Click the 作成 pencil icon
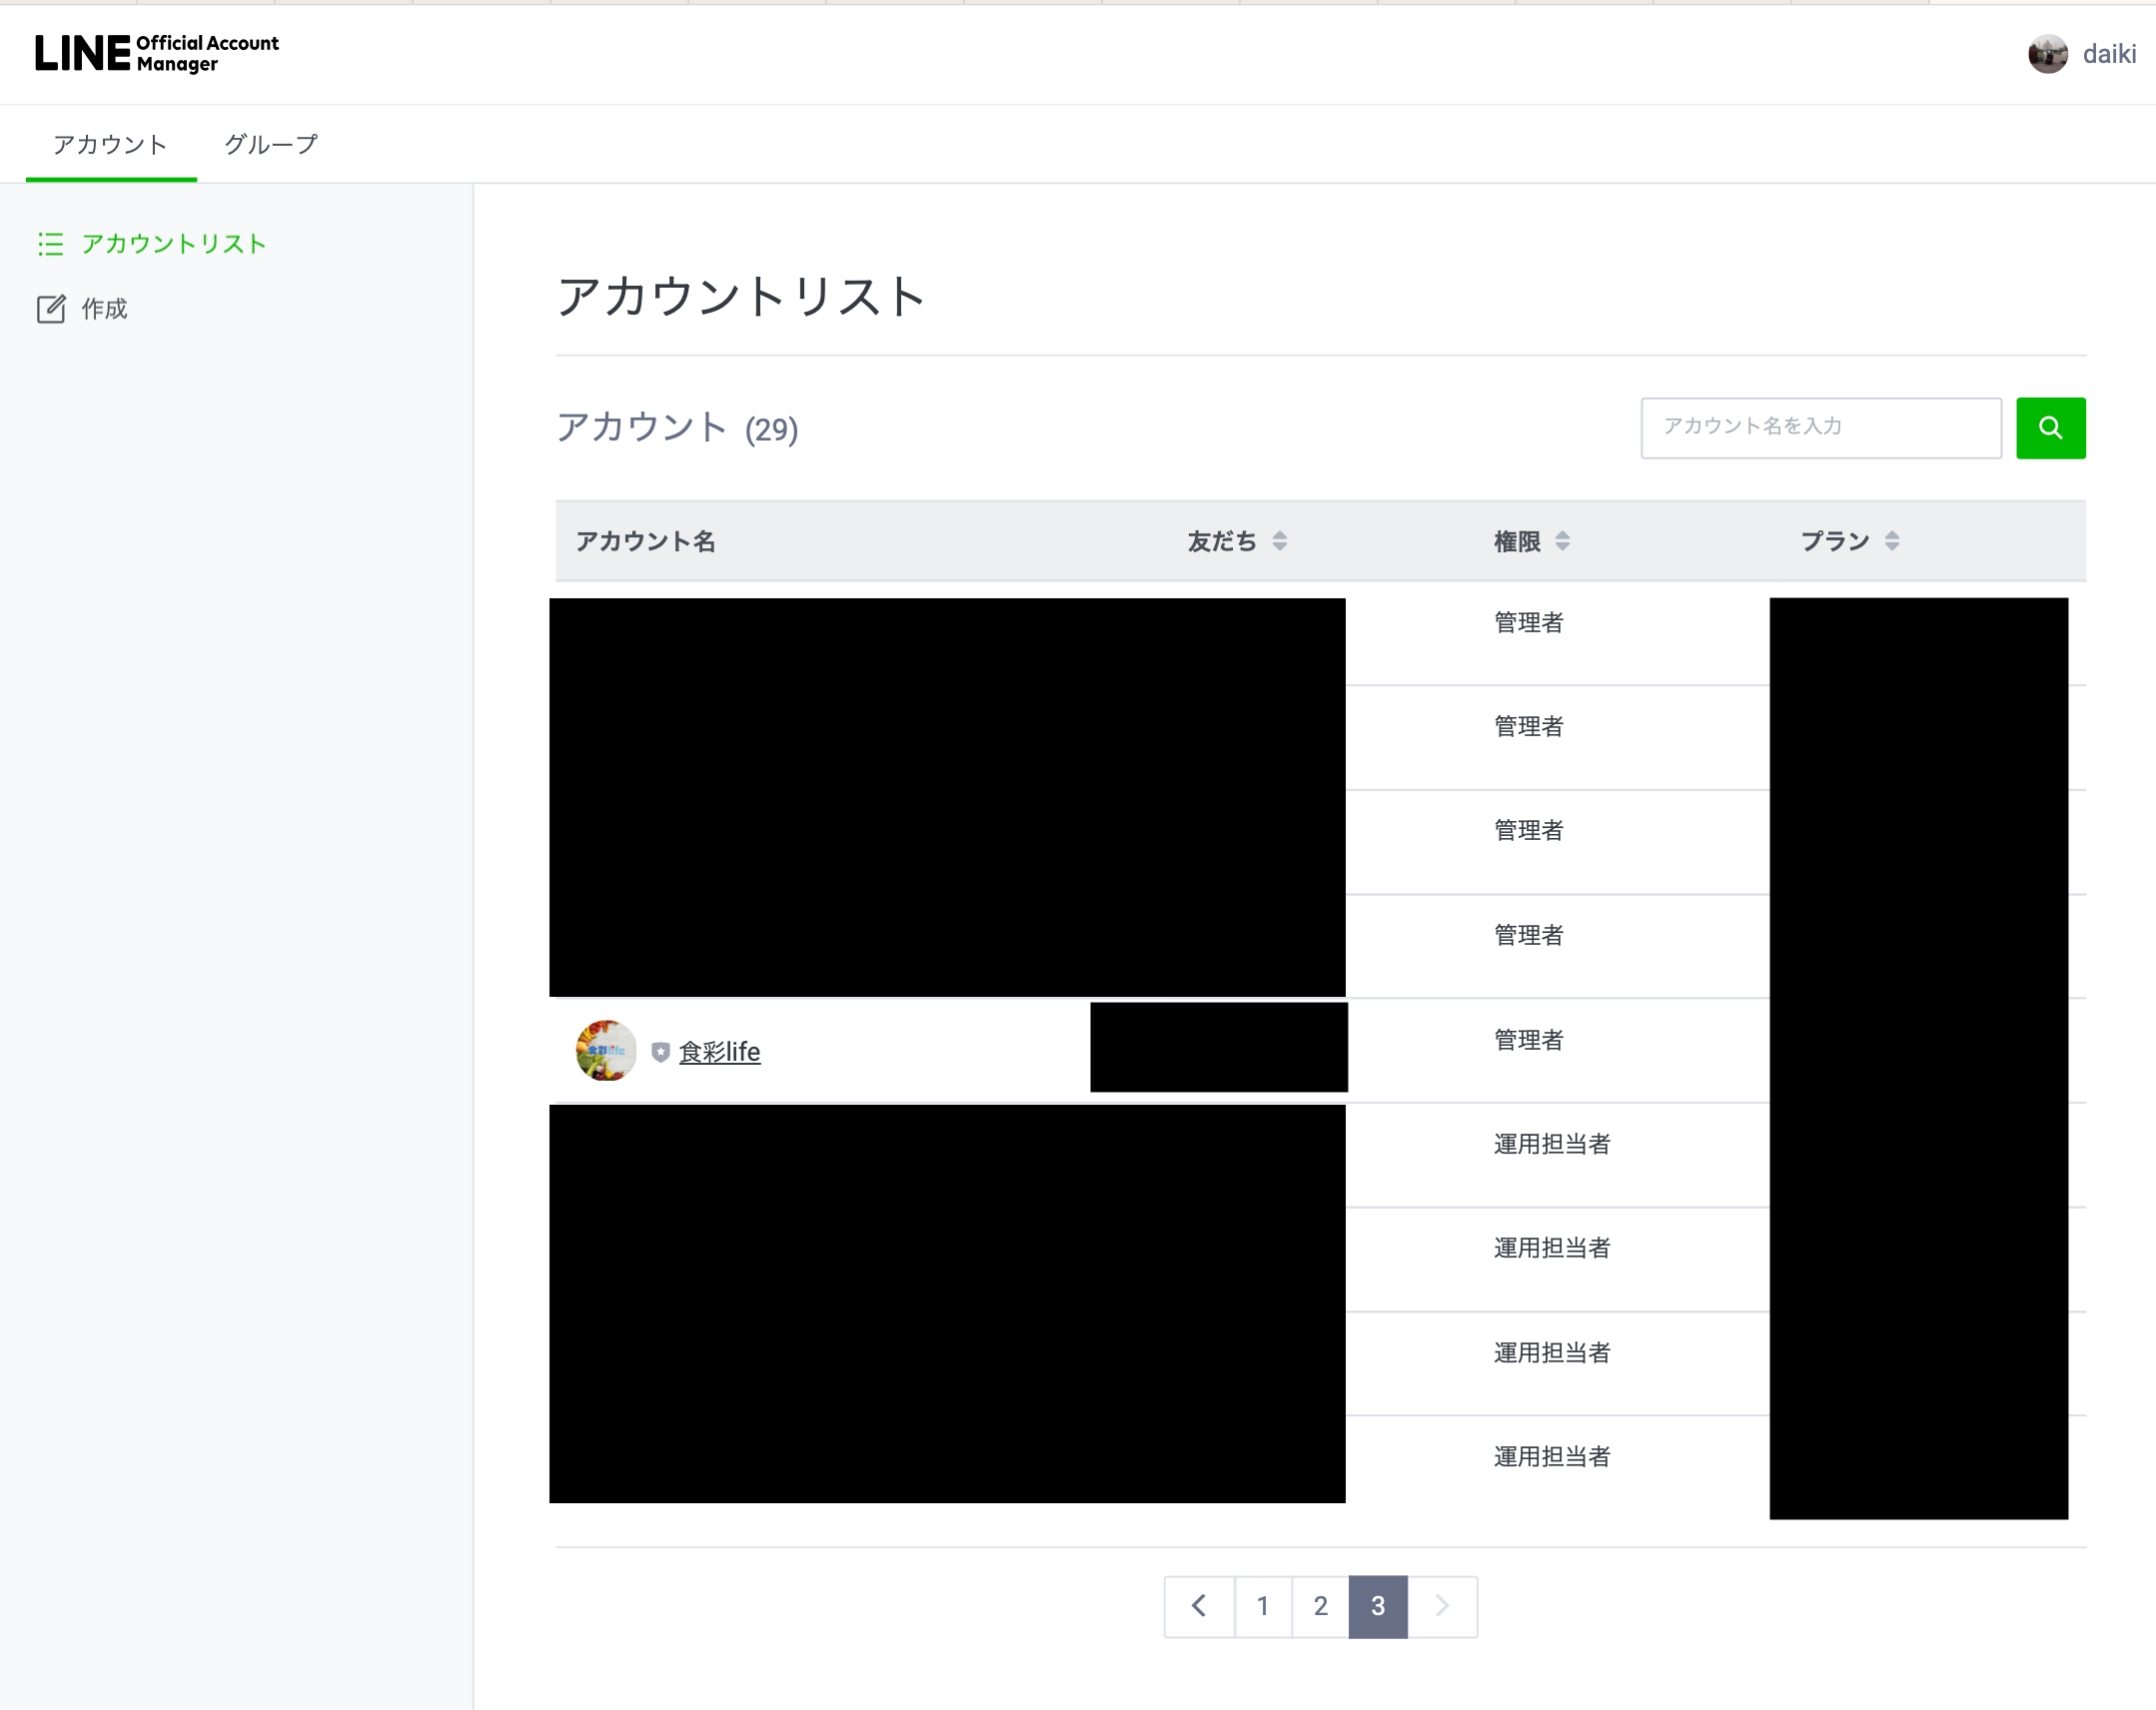This screenshot has width=2156, height=1710. 51,309
